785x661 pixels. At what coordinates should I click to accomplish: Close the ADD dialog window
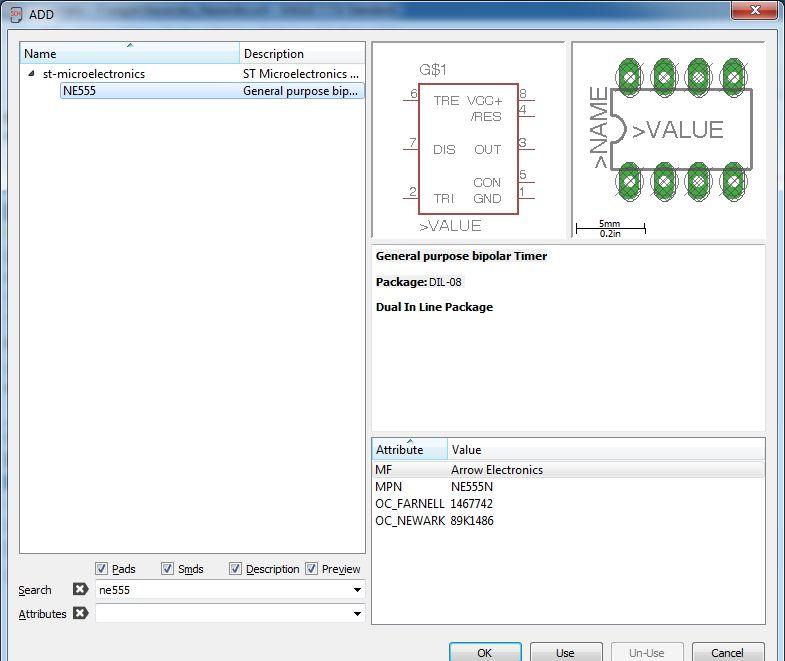click(755, 10)
